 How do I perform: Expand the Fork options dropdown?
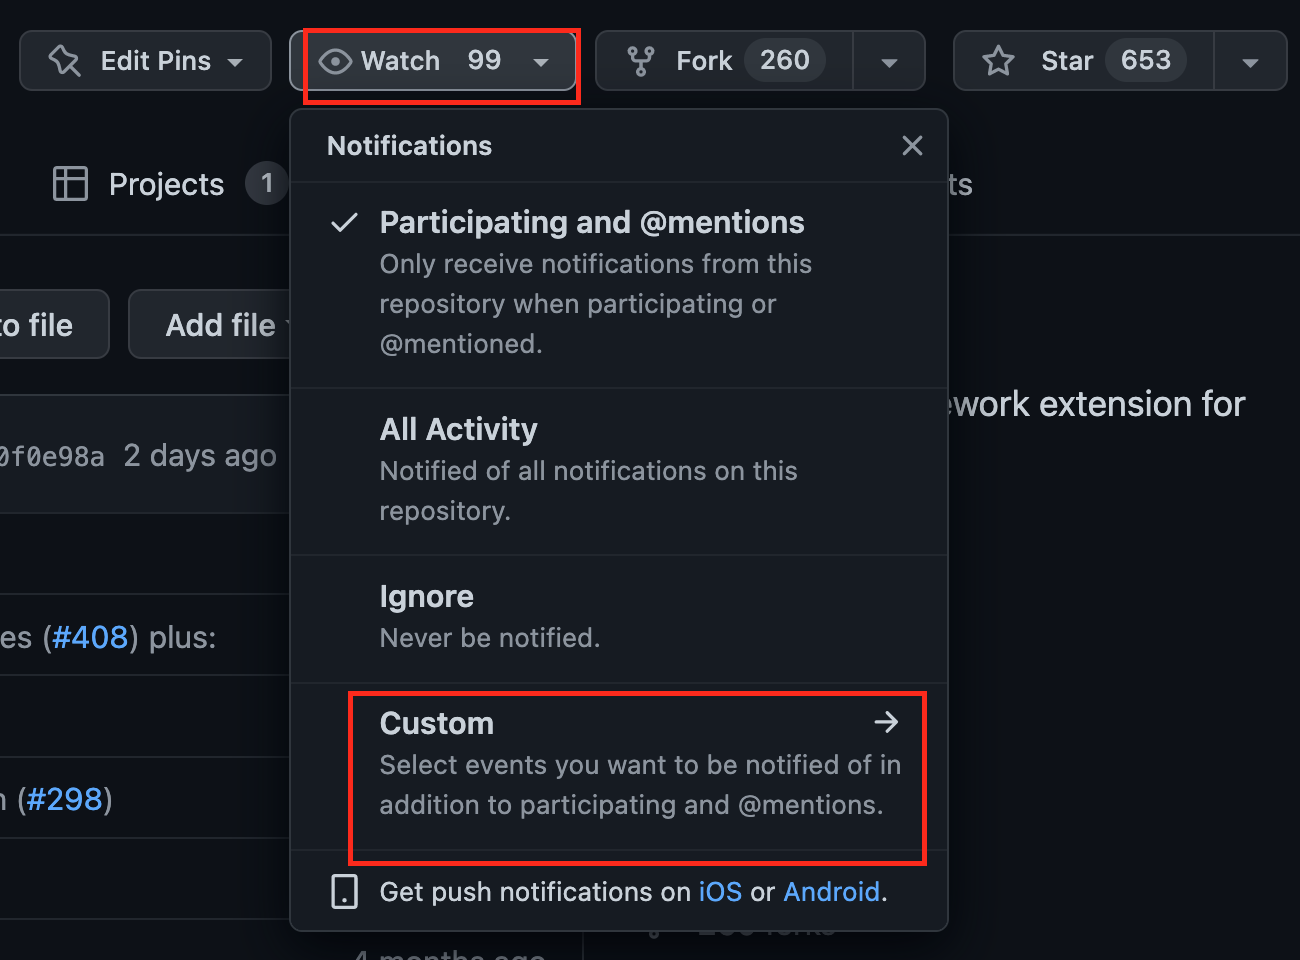(888, 60)
